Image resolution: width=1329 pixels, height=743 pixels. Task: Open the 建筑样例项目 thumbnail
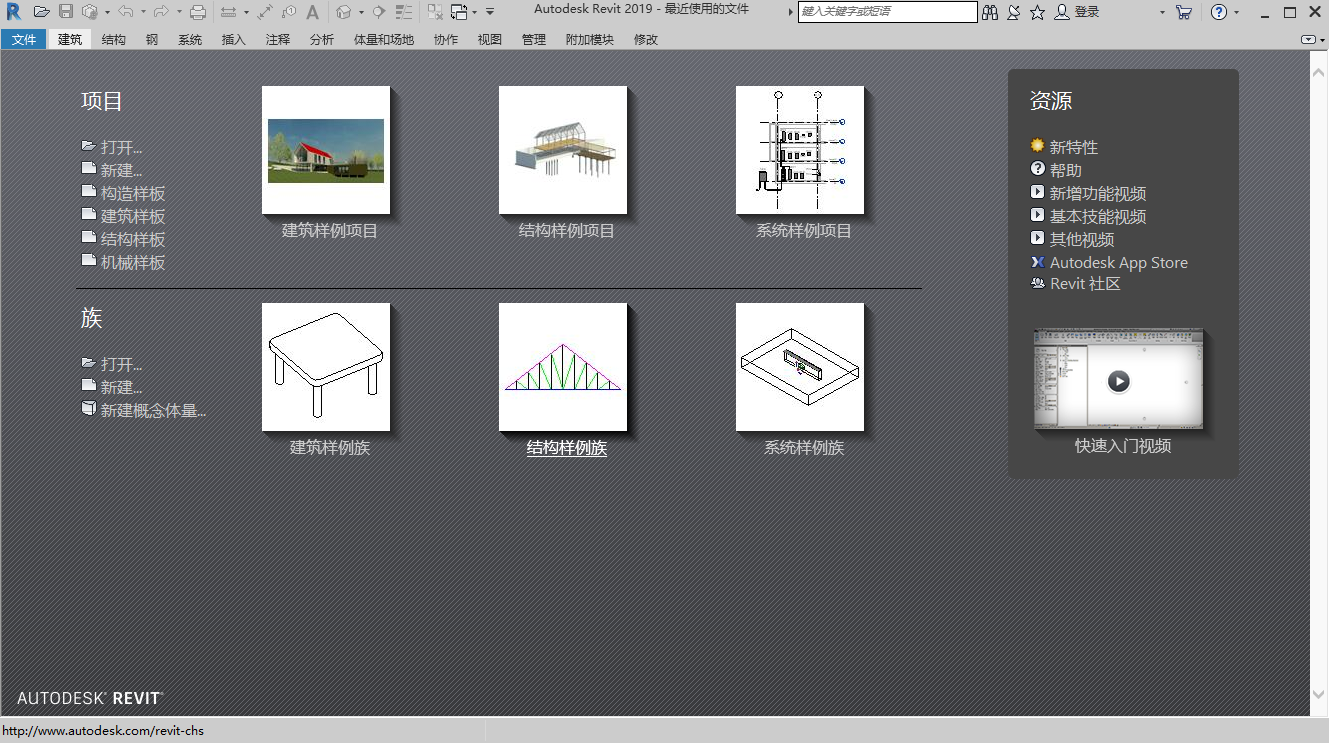click(325, 150)
